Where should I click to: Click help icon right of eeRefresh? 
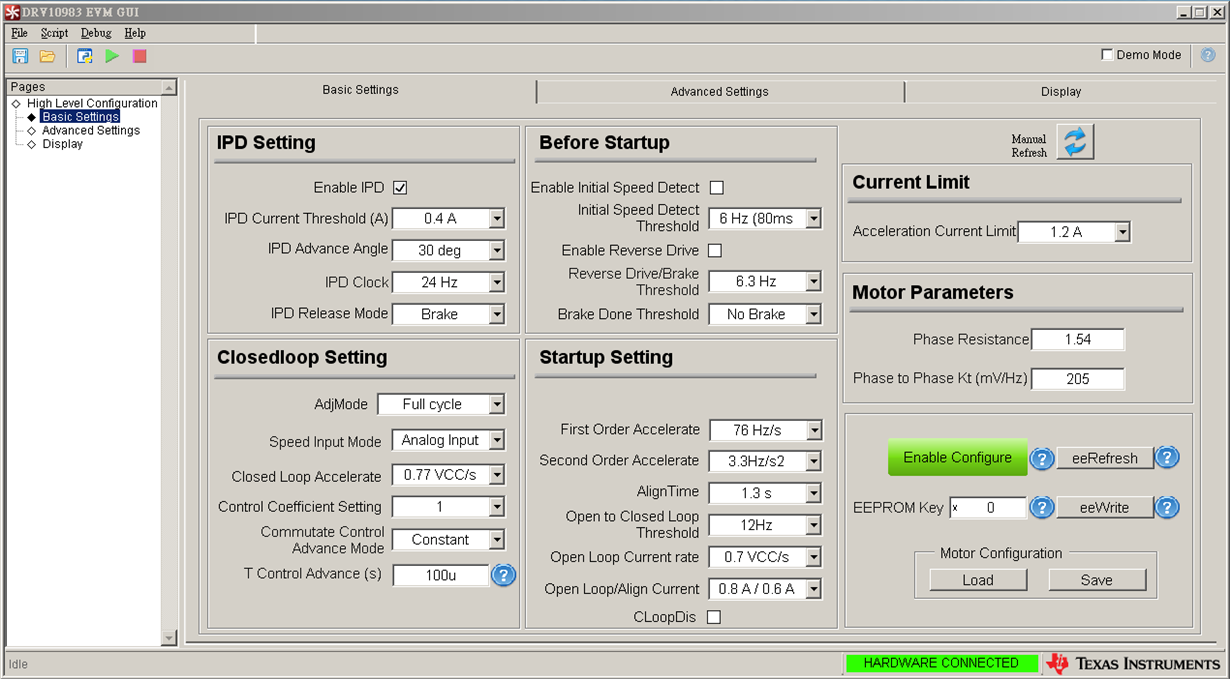tap(1167, 458)
